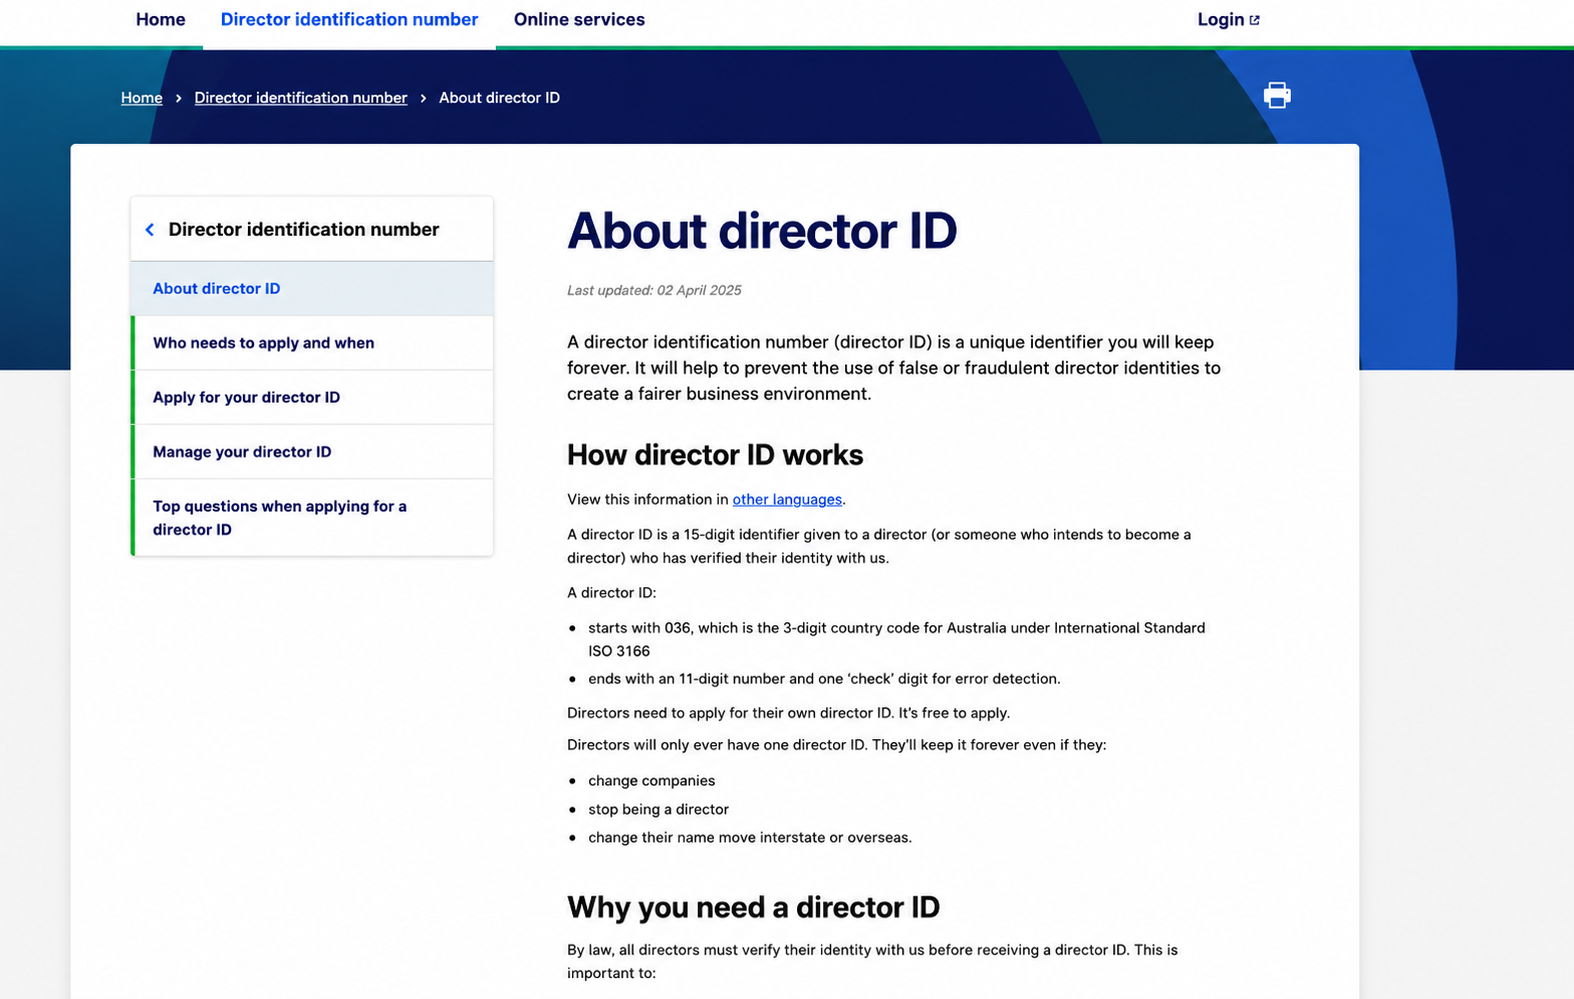Click the sidebar heading Director identification number
Screen dimensions: 1574x999
click(x=303, y=230)
